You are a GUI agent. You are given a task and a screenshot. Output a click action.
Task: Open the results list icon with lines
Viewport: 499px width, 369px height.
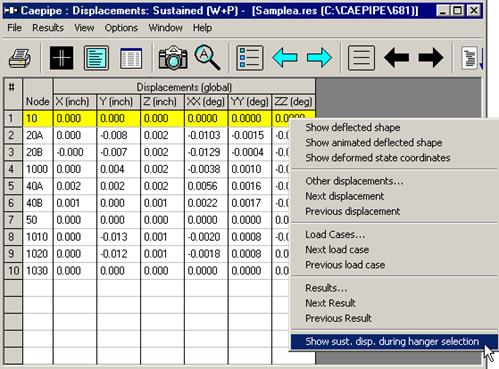pyautogui.click(x=361, y=58)
